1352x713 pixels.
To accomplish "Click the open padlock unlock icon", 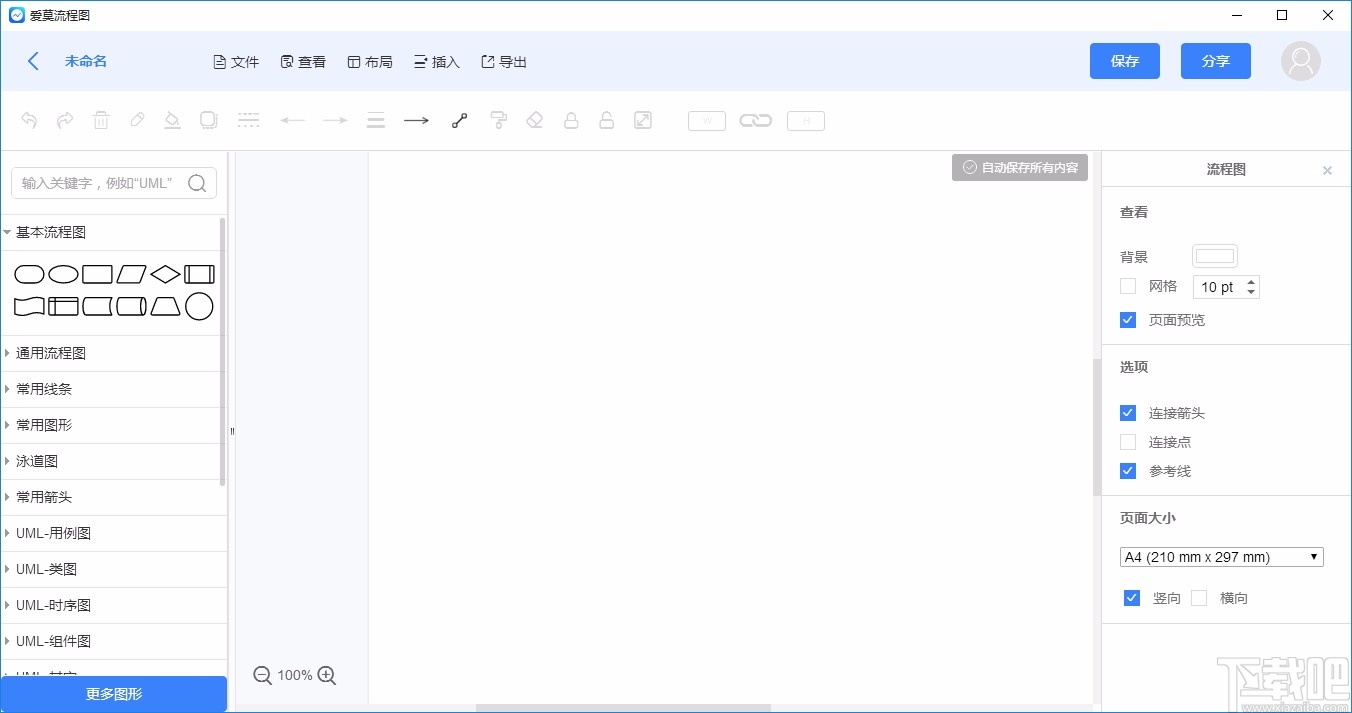I will [x=606, y=121].
